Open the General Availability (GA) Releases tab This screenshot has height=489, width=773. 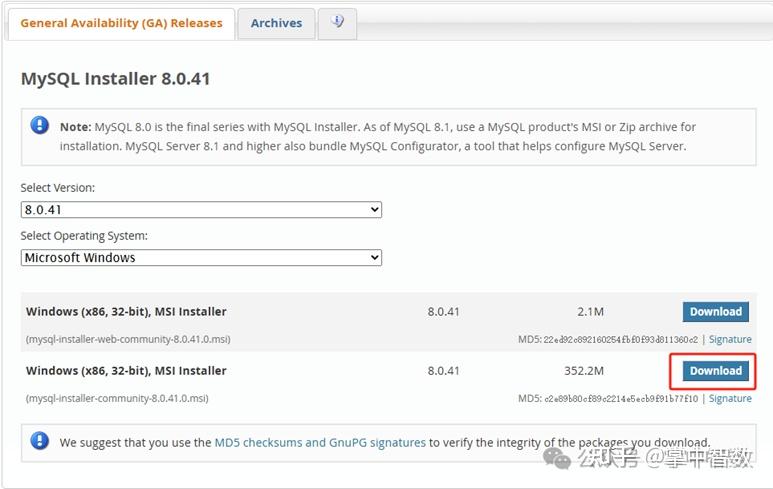[x=121, y=24]
